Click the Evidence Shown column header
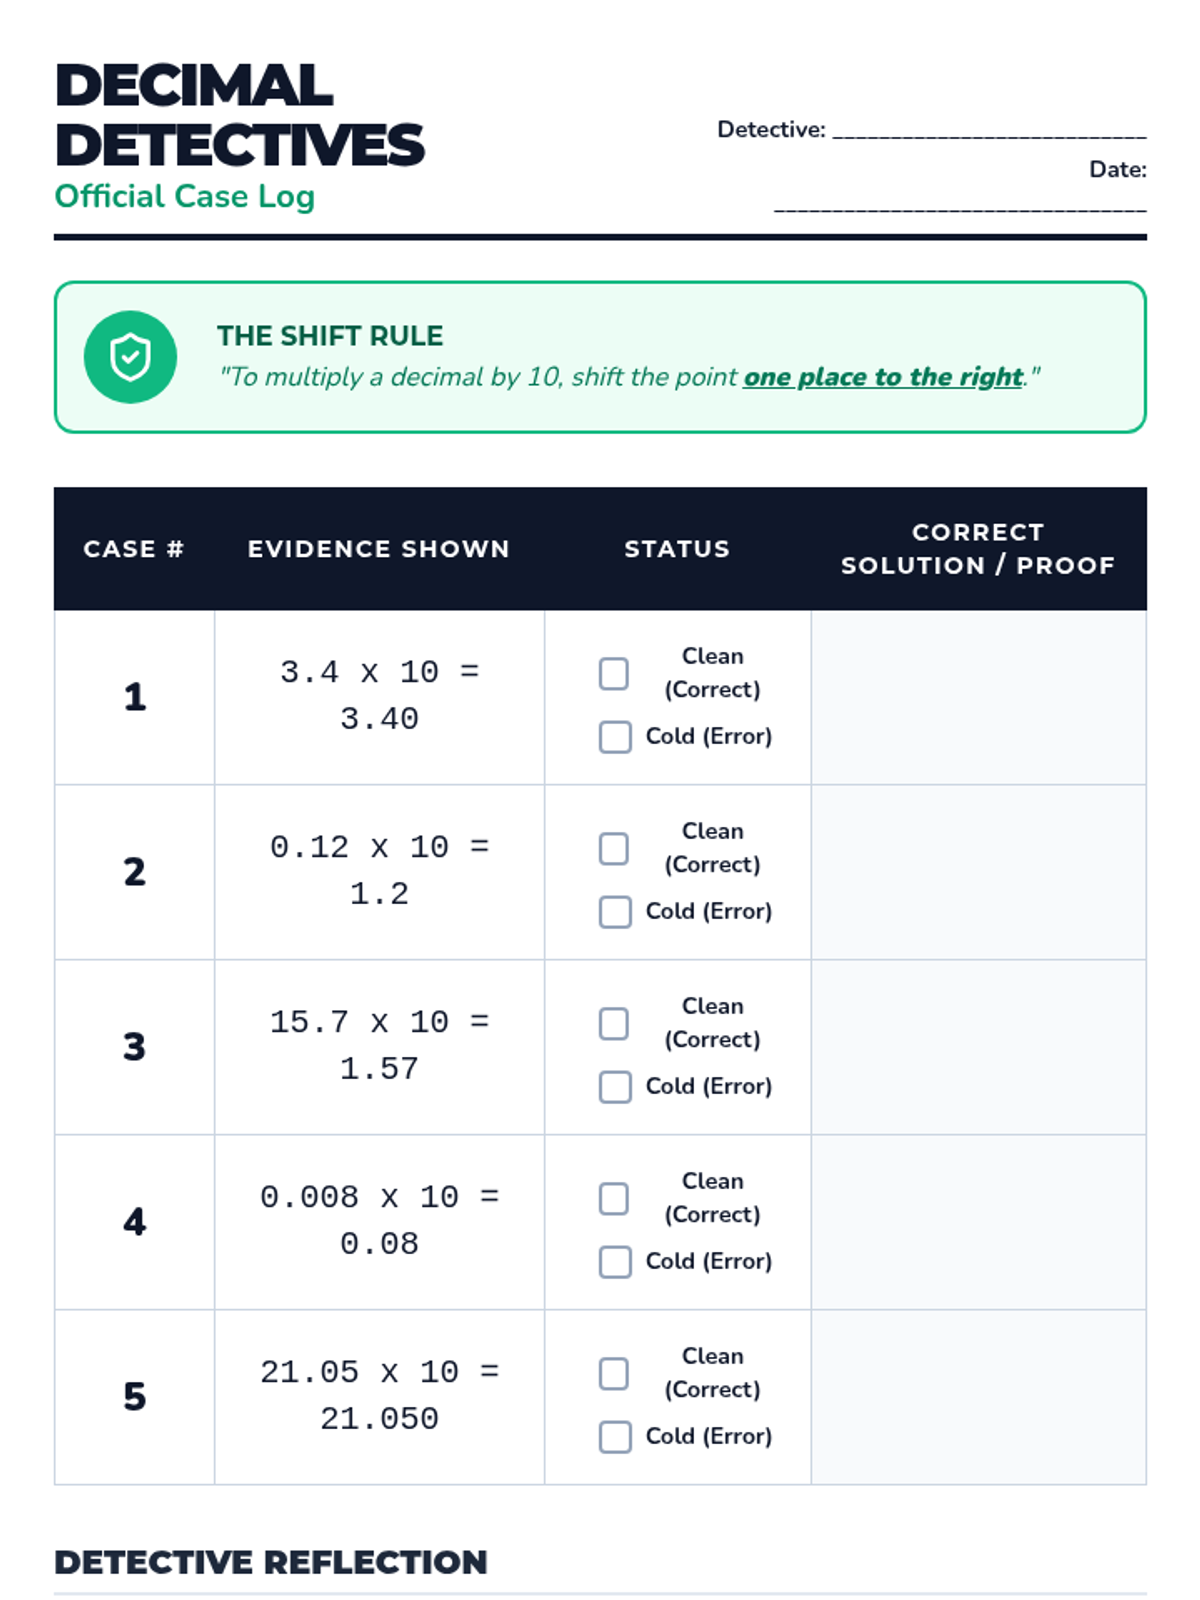The width and height of the screenshot is (1200, 1600). pyautogui.click(x=379, y=549)
